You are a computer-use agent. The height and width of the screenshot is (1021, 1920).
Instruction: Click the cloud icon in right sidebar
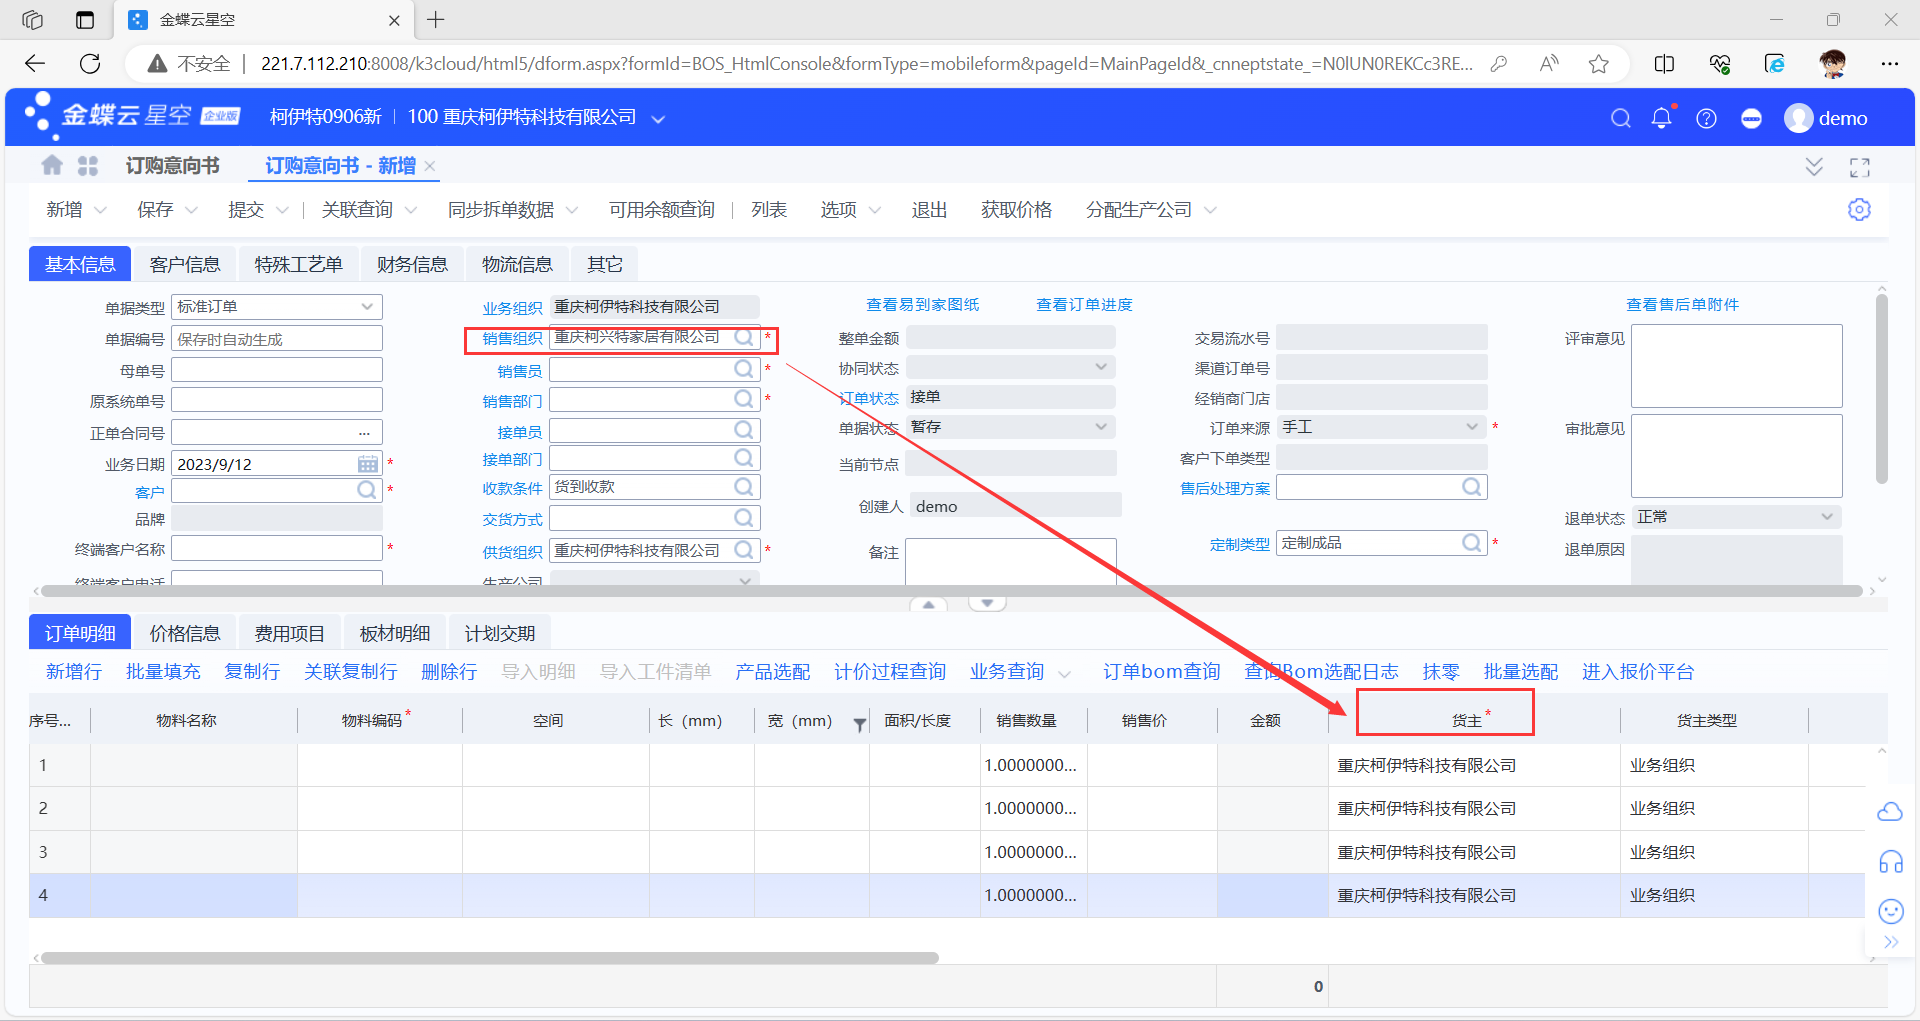coord(1890,812)
